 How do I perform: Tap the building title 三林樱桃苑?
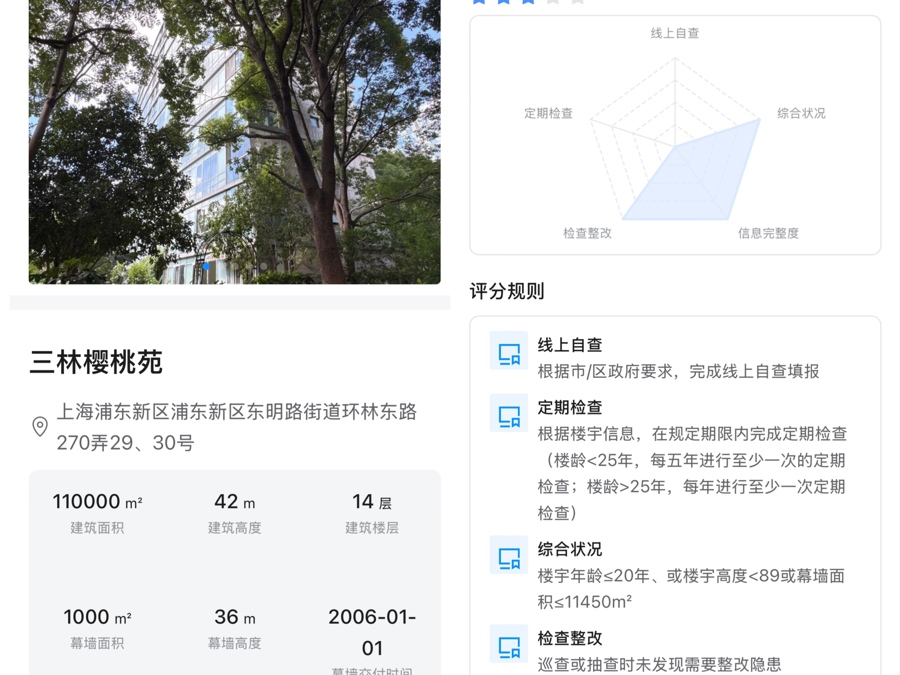[x=96, y=362]
